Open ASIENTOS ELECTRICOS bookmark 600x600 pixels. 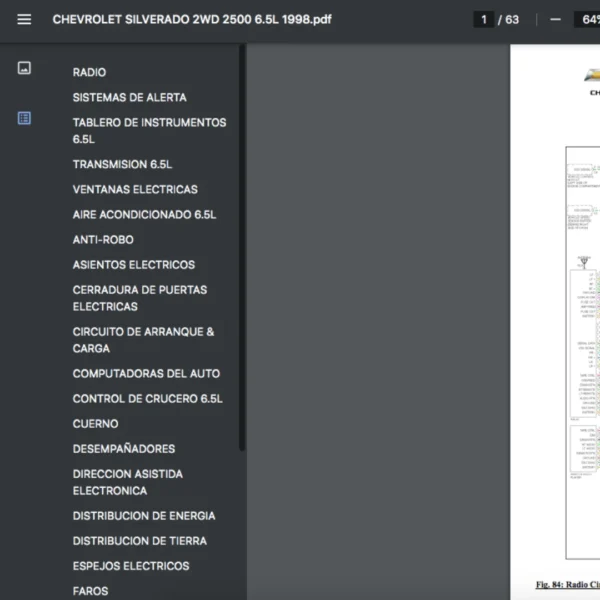[x=134, y=265]
